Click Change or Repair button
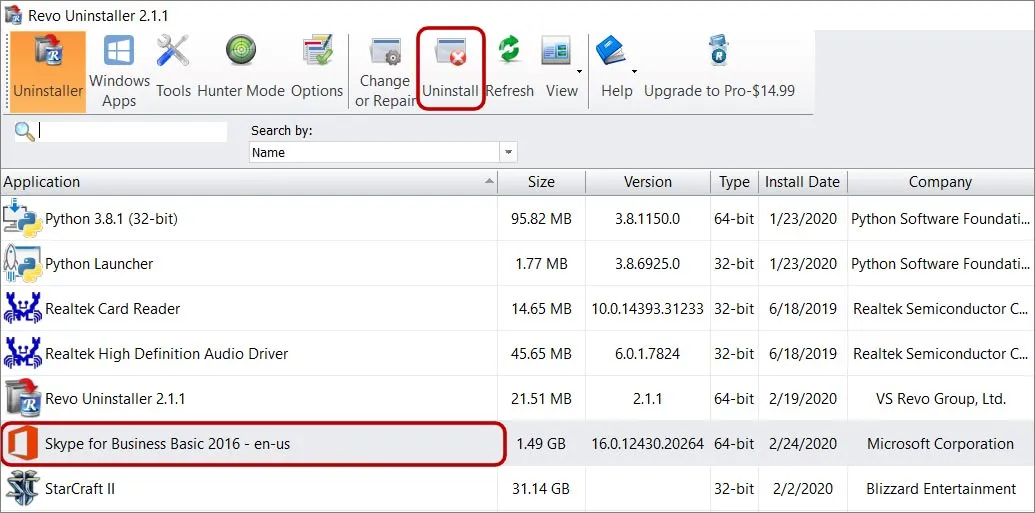The width and height of the screenshot is (1035, 513). coord(385,71)
